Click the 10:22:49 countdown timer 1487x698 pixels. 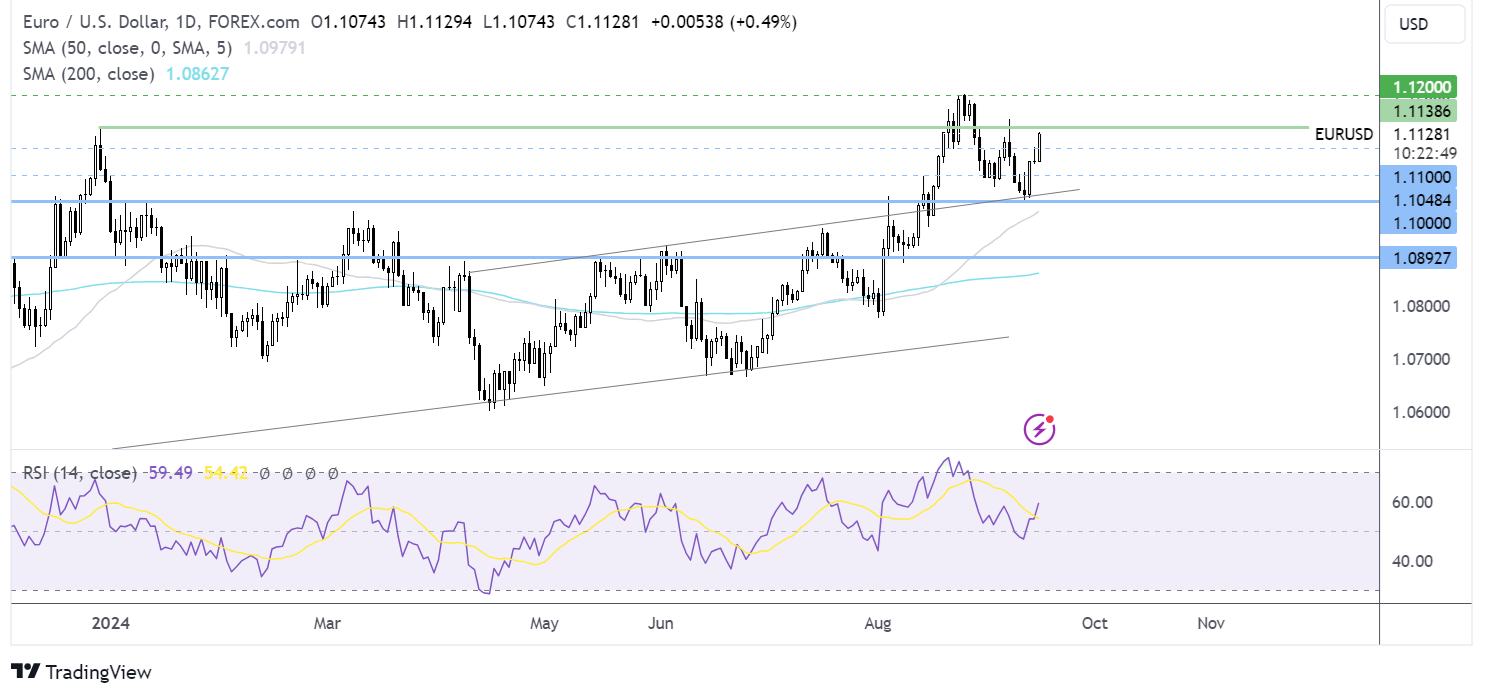coord(1427,152)
